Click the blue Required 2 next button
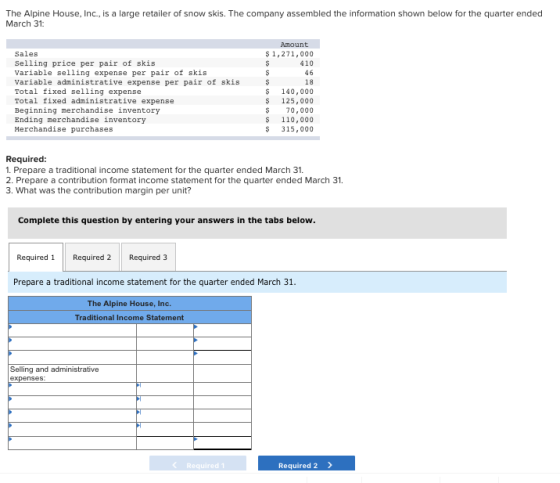560x483 pixels. click(x=306, y=465)
